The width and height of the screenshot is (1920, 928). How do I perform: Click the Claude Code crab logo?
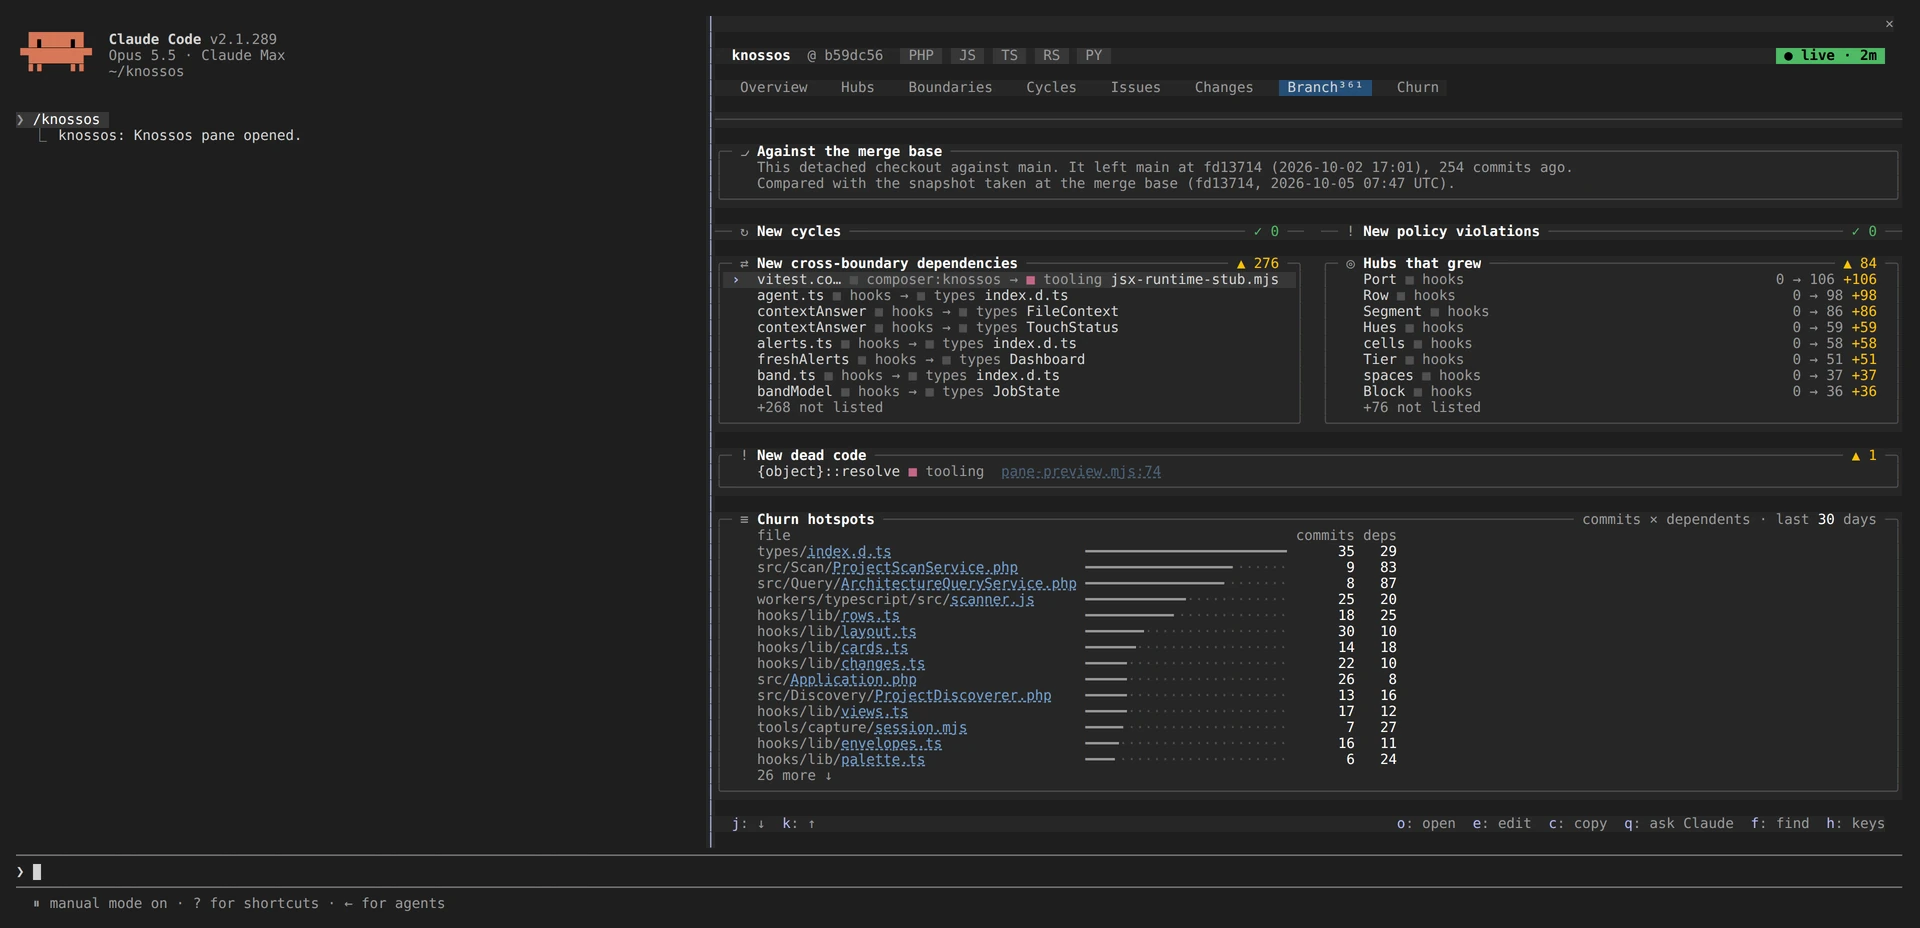56,52
